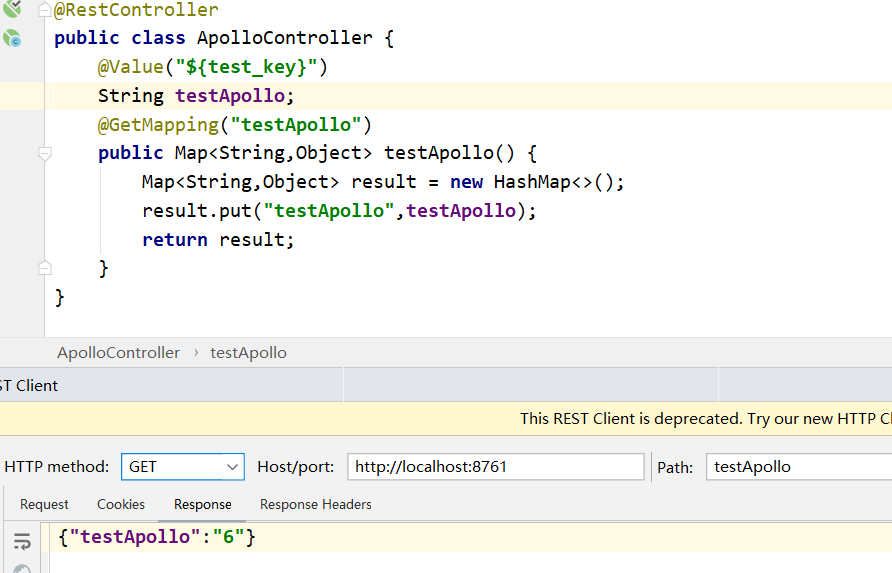Click the gutter icon beside @RestController annotation
892x573 pixels.
coord(12,11)
